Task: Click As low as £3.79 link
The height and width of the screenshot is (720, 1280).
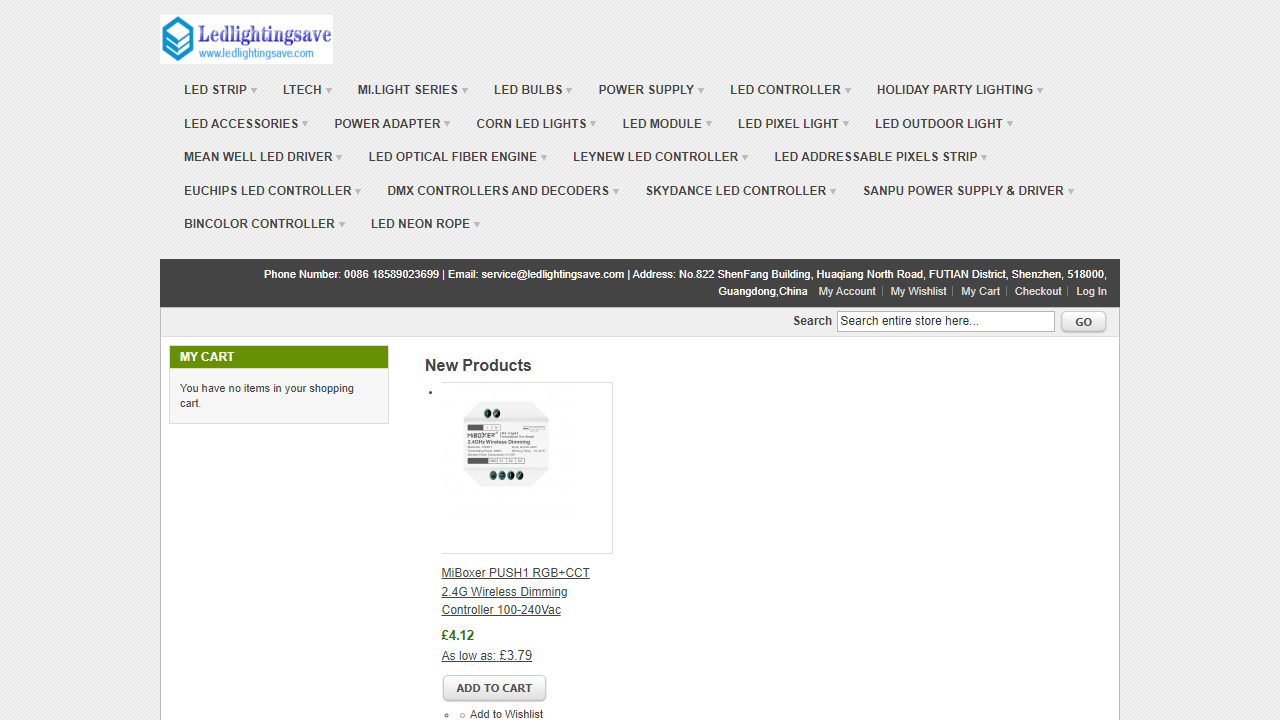Action: [487, 656]
